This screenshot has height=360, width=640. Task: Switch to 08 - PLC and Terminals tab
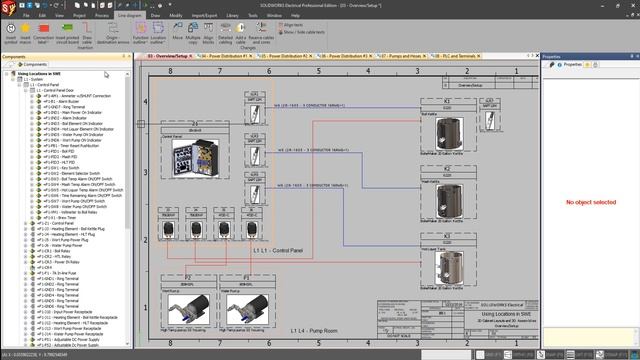click(455, 56)
